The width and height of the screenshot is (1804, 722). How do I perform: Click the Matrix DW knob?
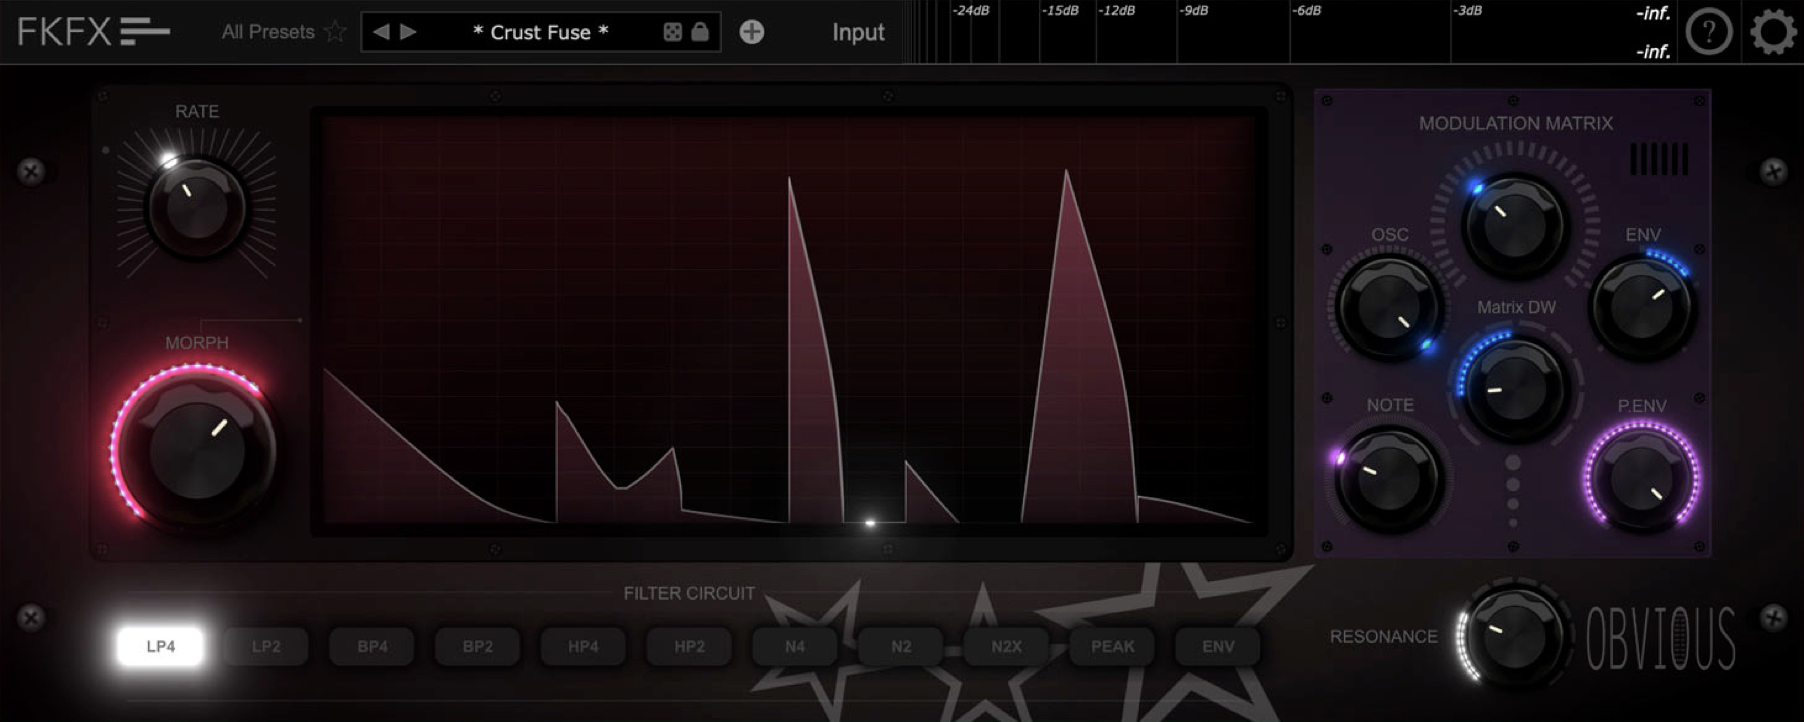(x=1515, y=389)
